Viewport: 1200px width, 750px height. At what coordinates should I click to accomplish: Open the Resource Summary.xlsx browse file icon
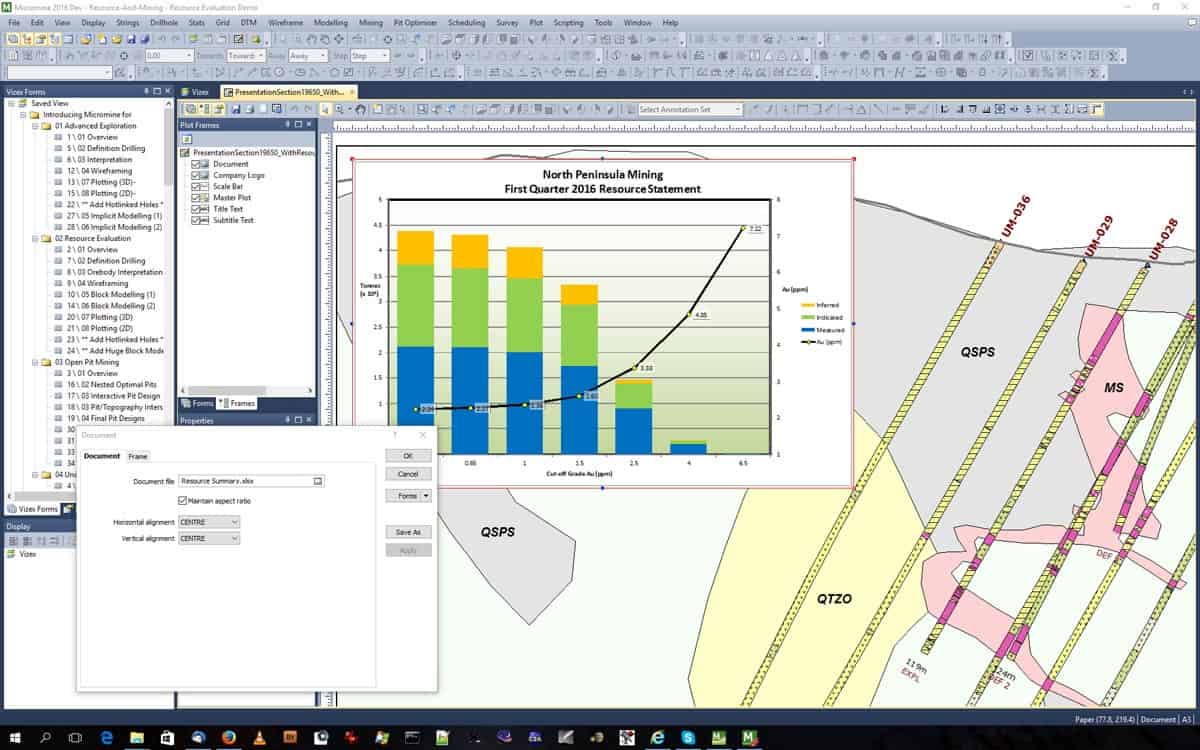(x=316, y=481)
